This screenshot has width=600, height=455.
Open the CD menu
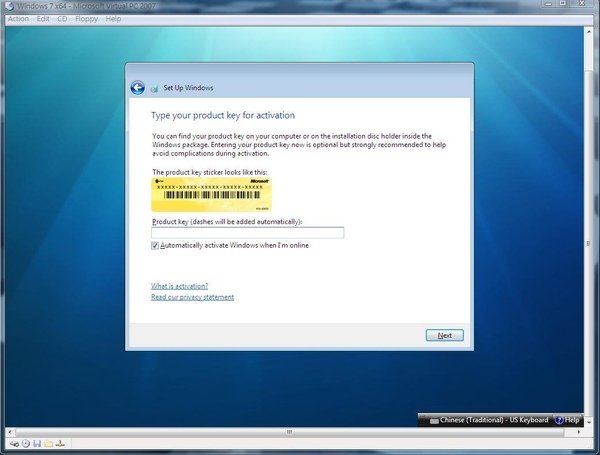point(62,19)
